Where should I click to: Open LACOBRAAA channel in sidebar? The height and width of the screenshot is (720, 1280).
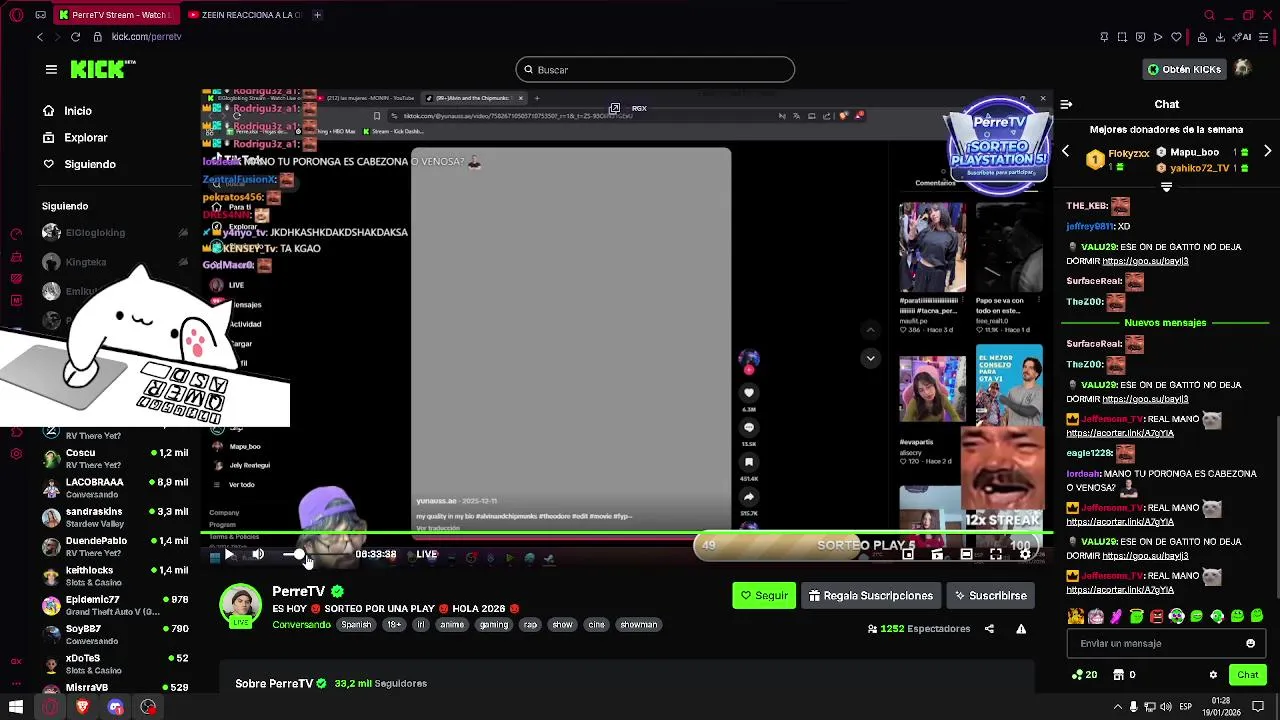115,488
